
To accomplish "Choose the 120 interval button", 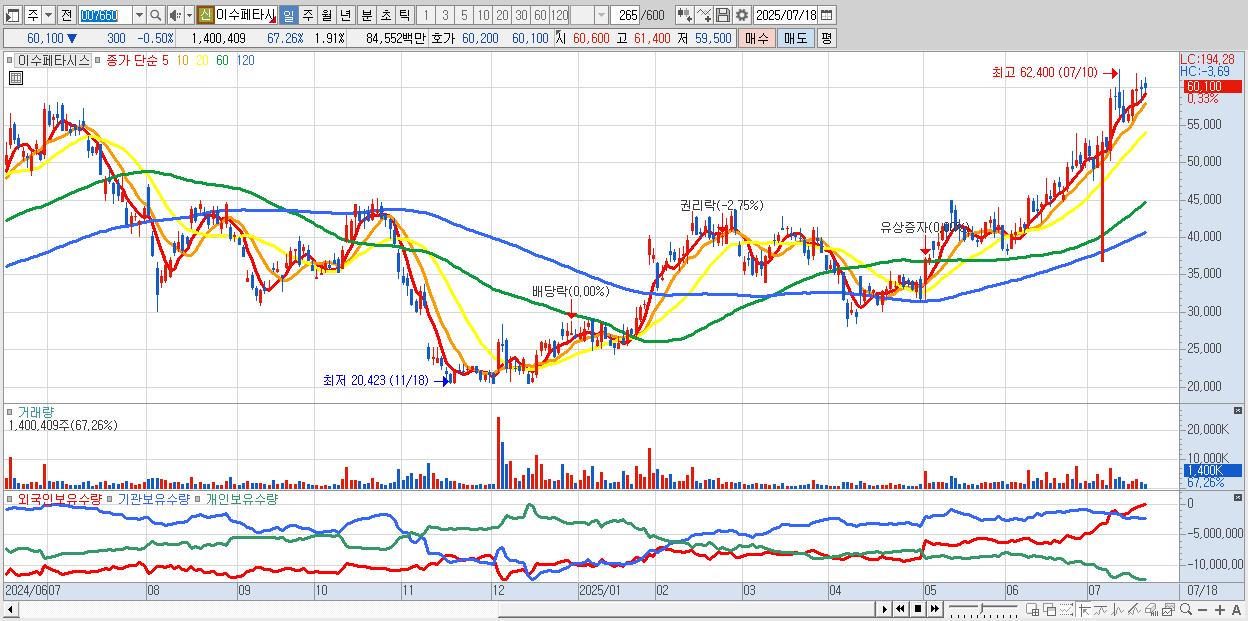I will (559, 15).
